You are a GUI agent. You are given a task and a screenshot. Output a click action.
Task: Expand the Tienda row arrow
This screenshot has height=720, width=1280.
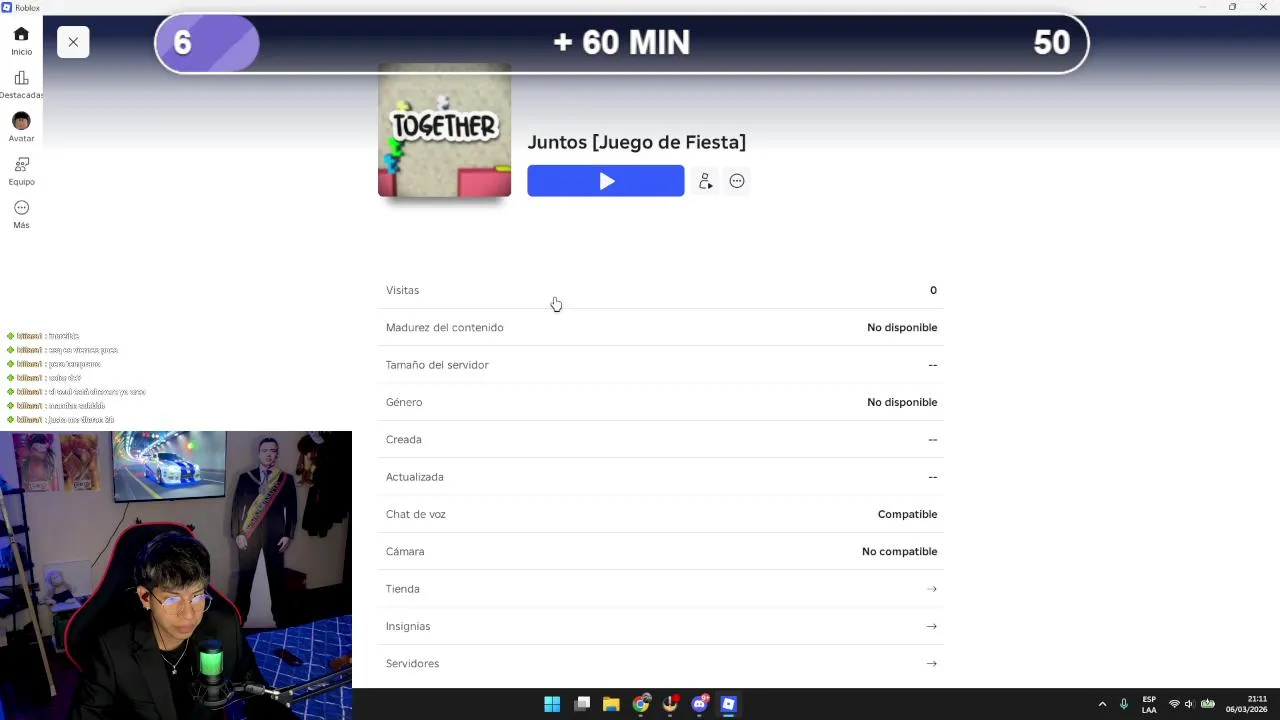931,589
